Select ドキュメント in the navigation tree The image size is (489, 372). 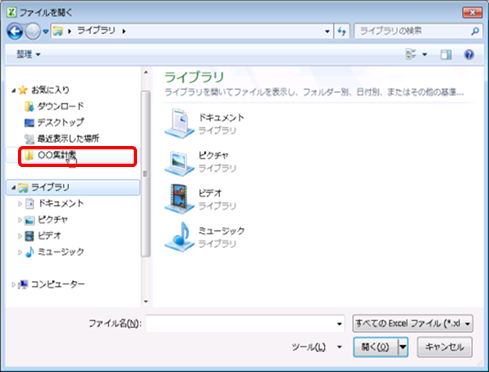pyautogui.click(x=60, y=203)
